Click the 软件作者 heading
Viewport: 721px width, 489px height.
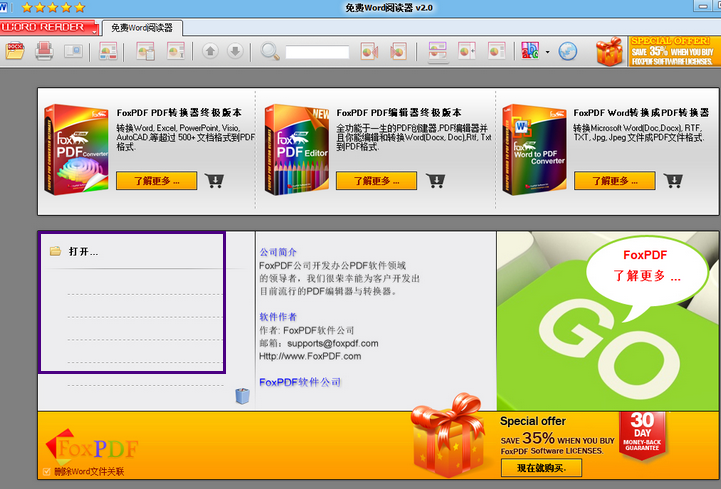pos(278,317)
